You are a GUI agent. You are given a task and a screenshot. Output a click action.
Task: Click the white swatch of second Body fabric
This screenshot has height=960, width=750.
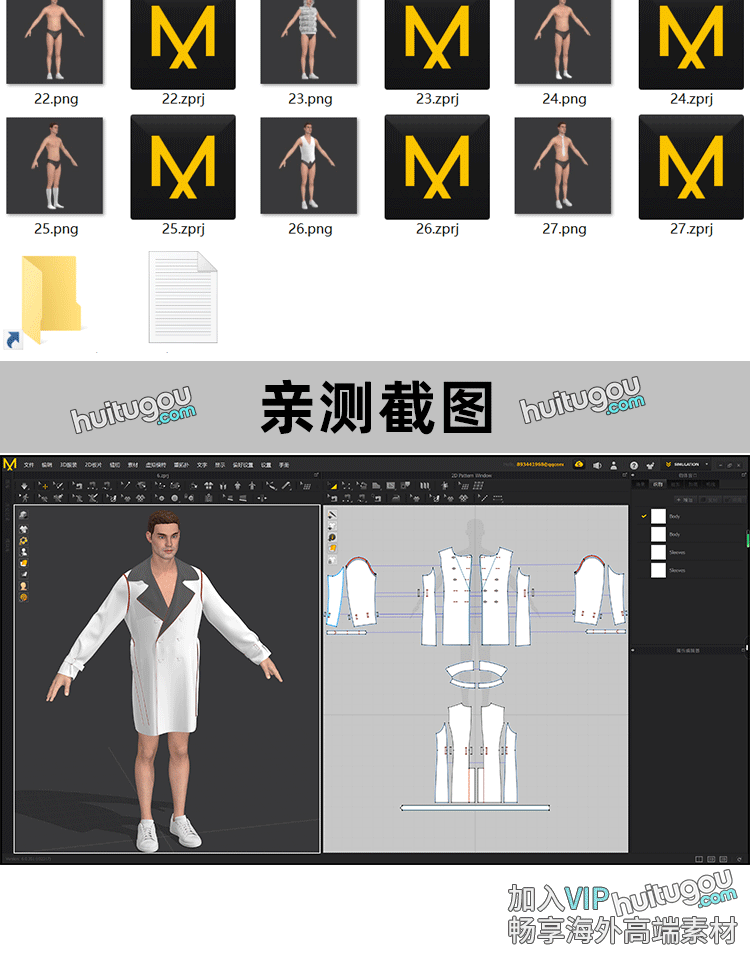pos(658,534)
